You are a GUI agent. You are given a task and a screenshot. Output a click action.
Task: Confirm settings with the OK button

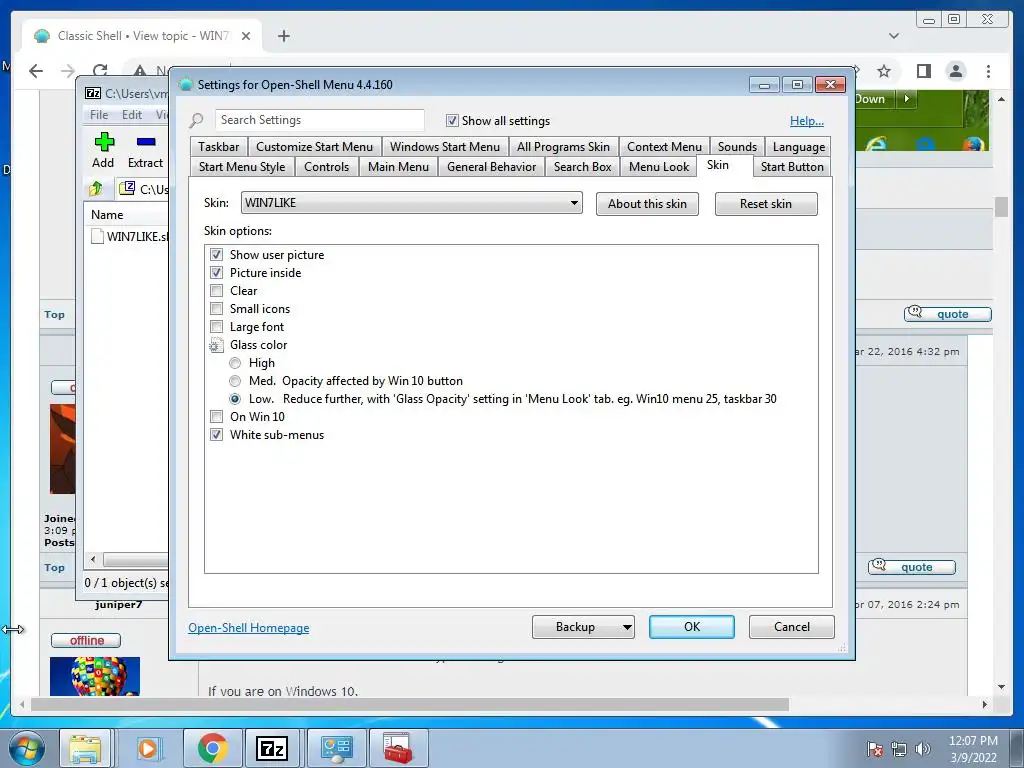click(x=692, y=627)
